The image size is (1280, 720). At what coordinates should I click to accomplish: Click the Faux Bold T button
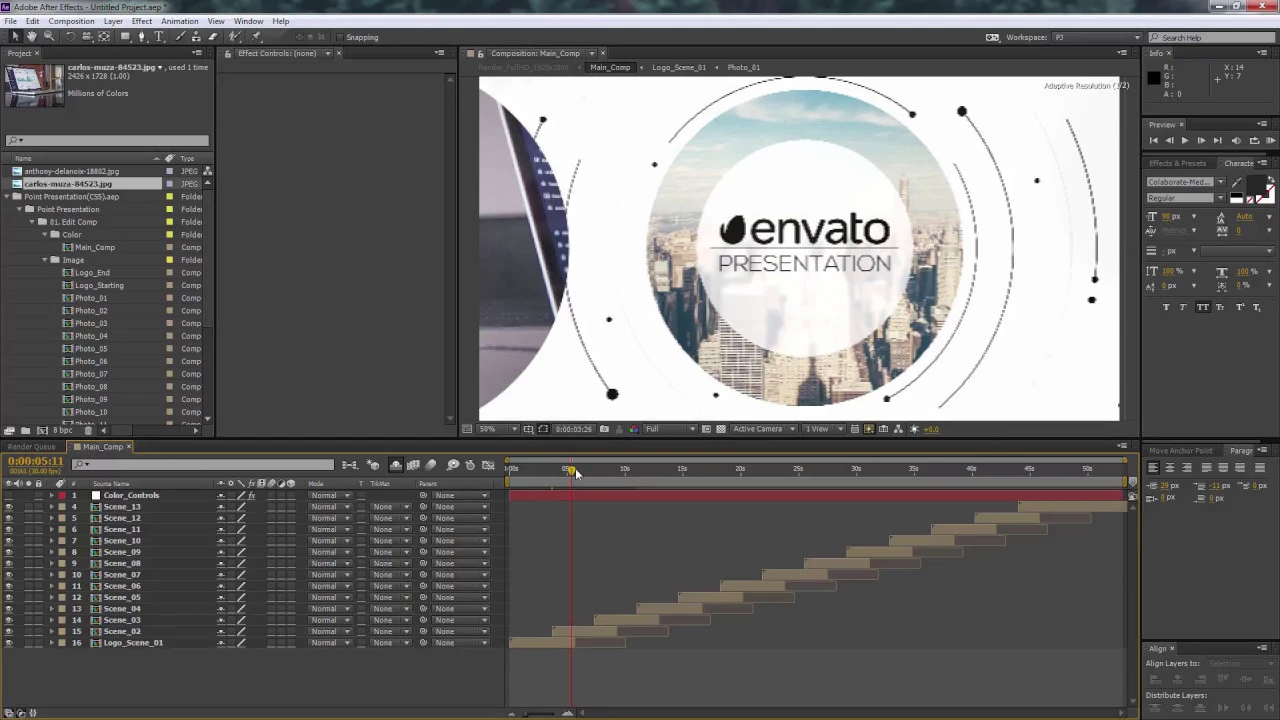pos(1166,307)
